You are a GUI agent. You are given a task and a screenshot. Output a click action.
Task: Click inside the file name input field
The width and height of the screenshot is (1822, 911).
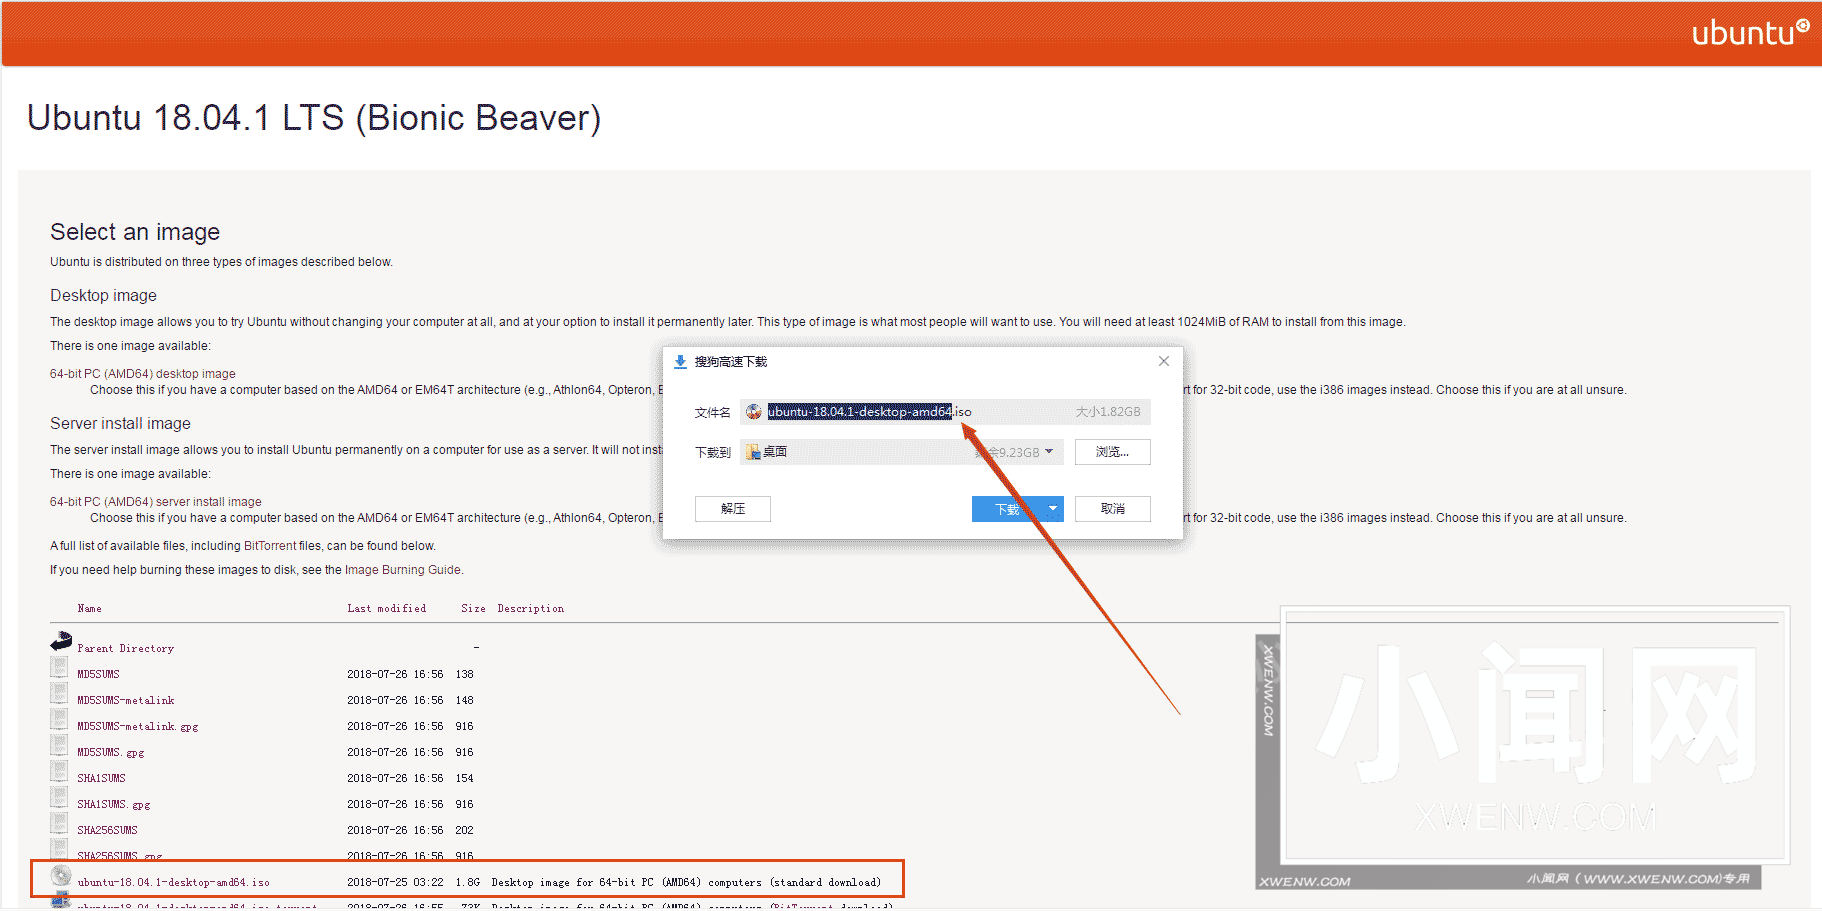[945, 412]
